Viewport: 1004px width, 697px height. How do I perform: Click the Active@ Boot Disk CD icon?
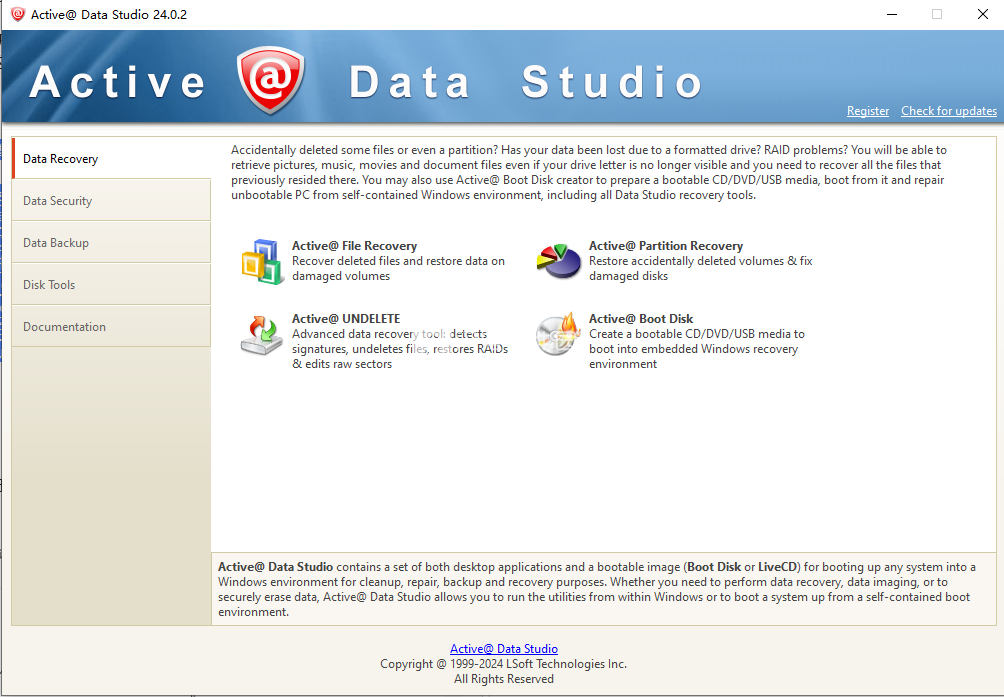(558, 334)
